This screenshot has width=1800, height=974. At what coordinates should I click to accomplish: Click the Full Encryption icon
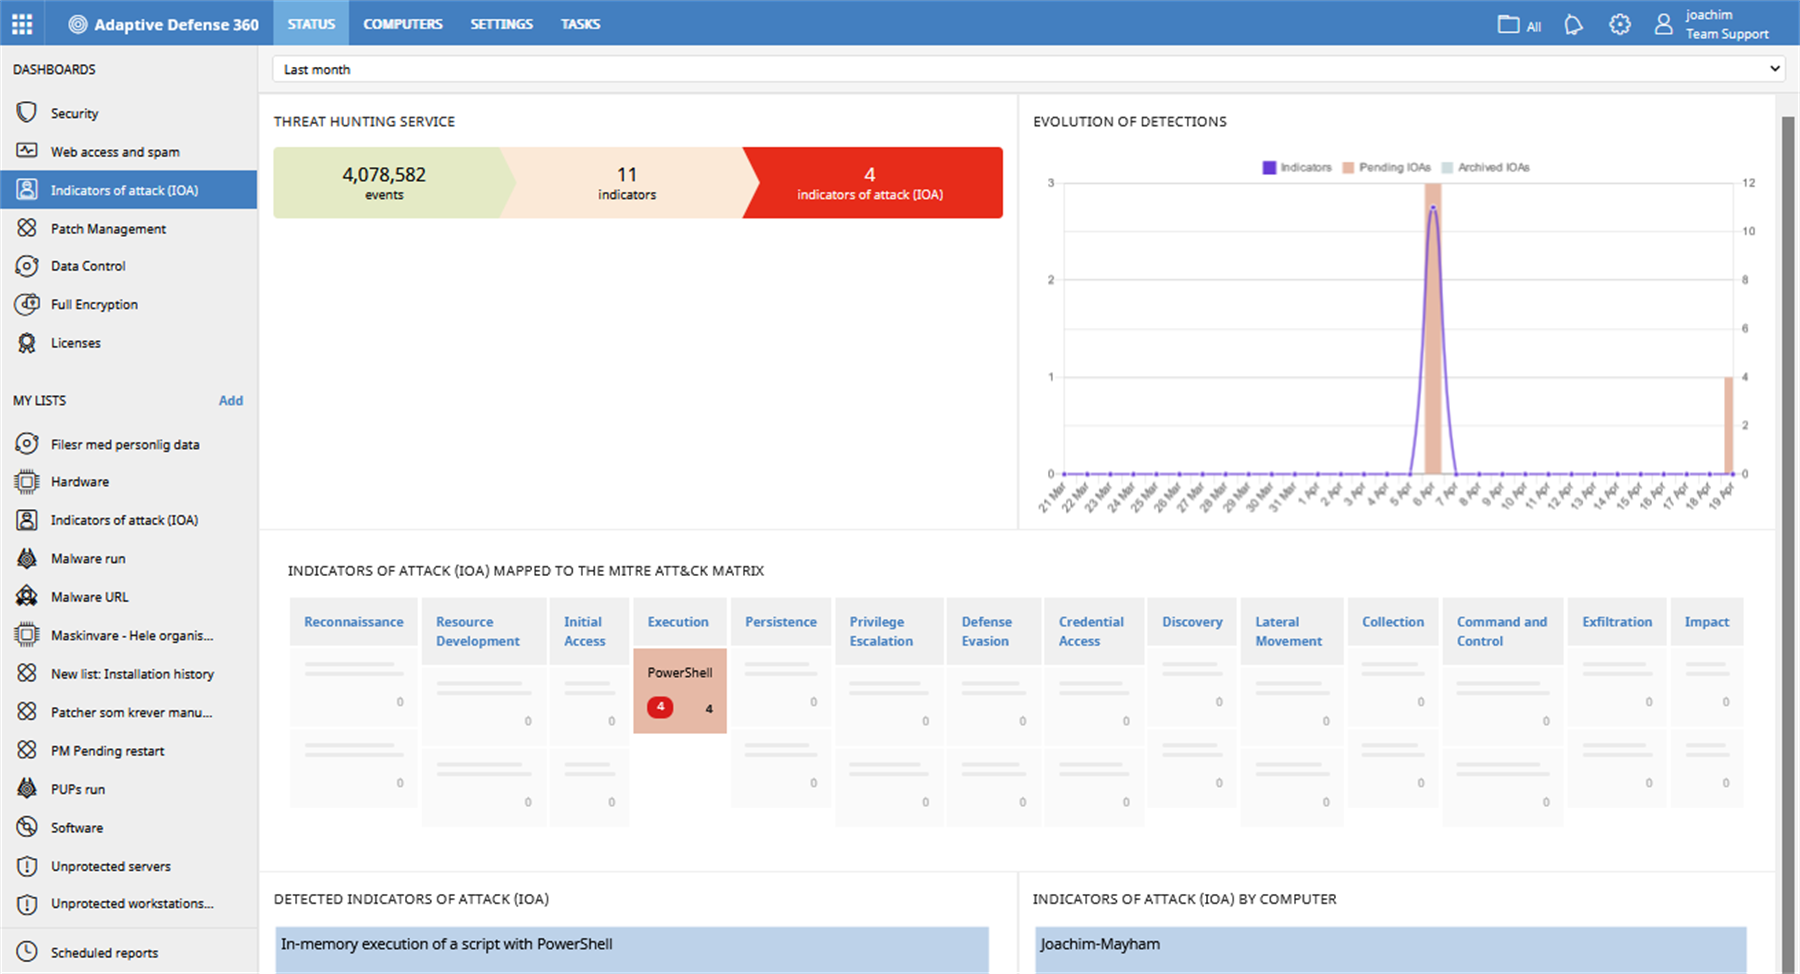coord(27,304)
